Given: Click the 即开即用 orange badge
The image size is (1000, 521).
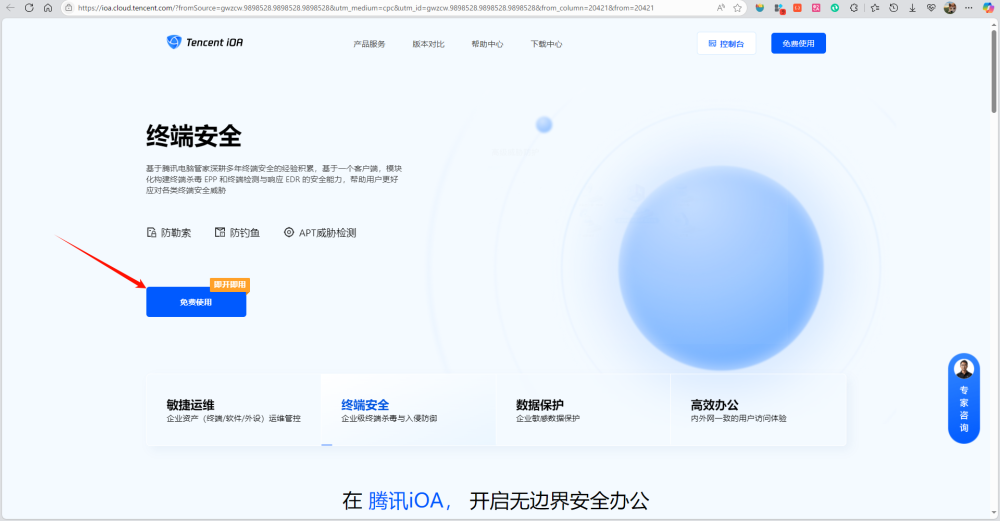Looking at the screenshot, I should [230, 284].
